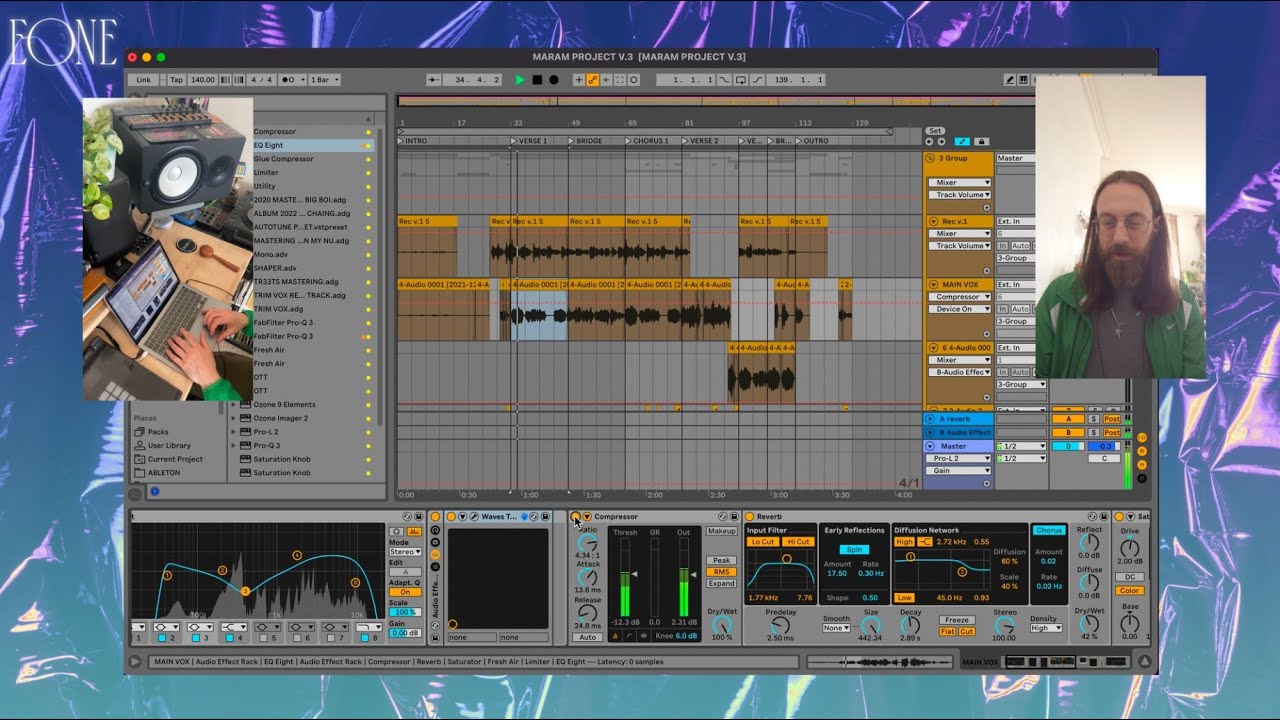Viewport: 1280px width, 720px height.
Task: Adjust the Reverb Decay knob
Action: click(910, 625)
